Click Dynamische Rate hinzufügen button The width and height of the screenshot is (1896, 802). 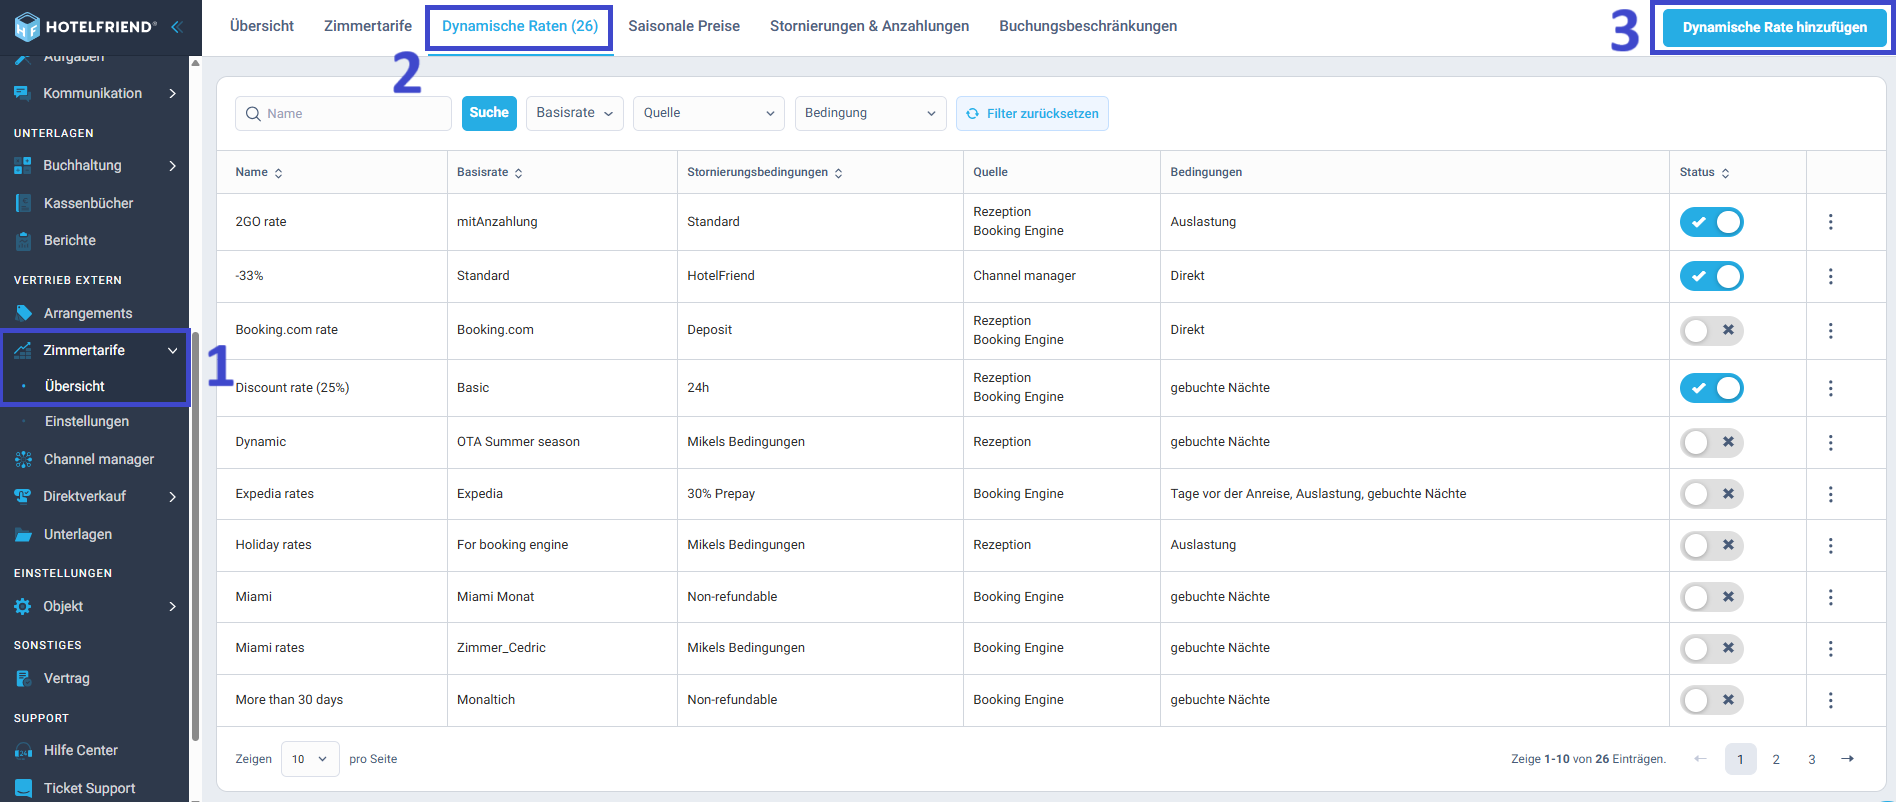1774,28
